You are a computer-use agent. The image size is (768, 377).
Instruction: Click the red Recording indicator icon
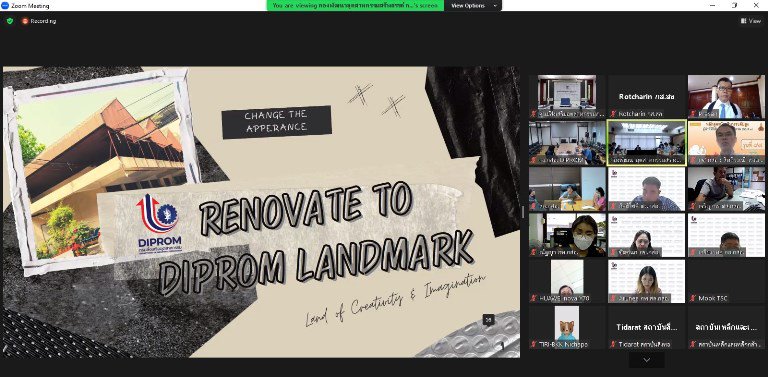coord(25,21)
